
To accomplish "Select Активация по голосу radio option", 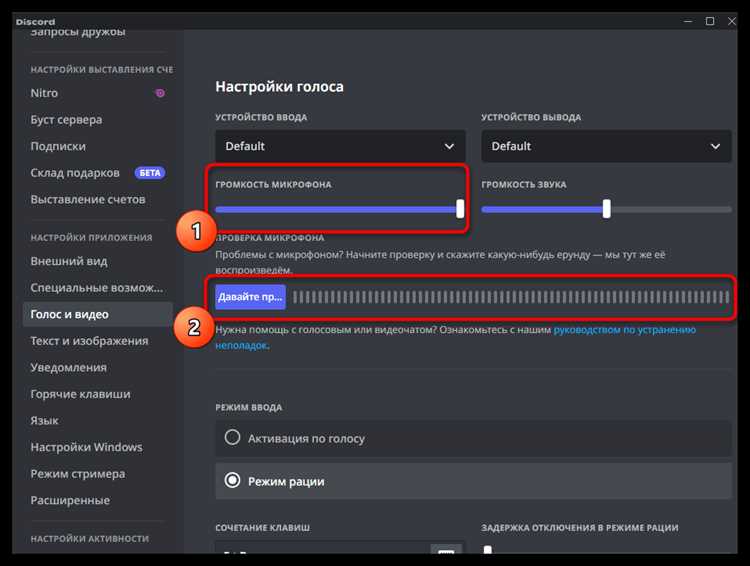I will tap(473, 438).
